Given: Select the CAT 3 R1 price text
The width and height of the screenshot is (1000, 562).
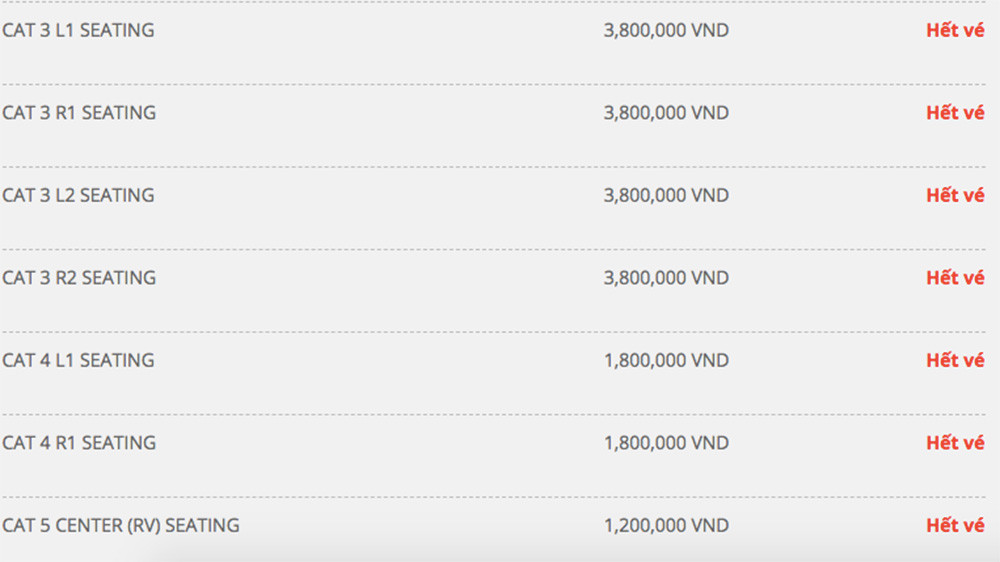Looking at the screenshot, I should 666,113.
